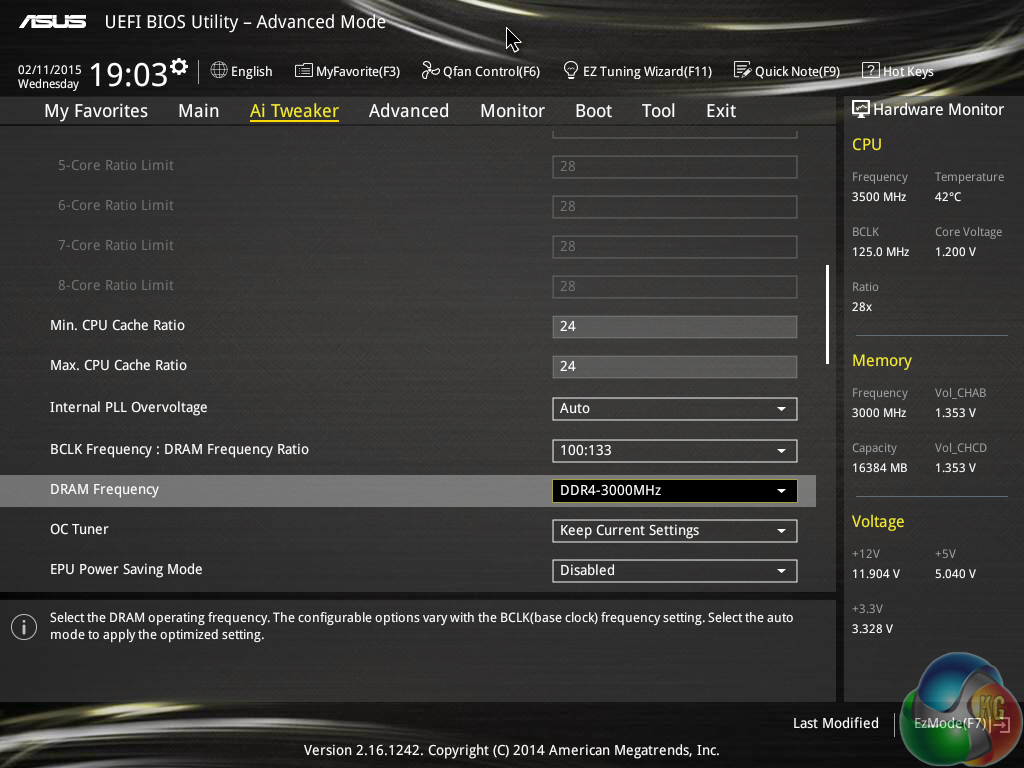Open the Advanced tab

[x=409, y=111]
